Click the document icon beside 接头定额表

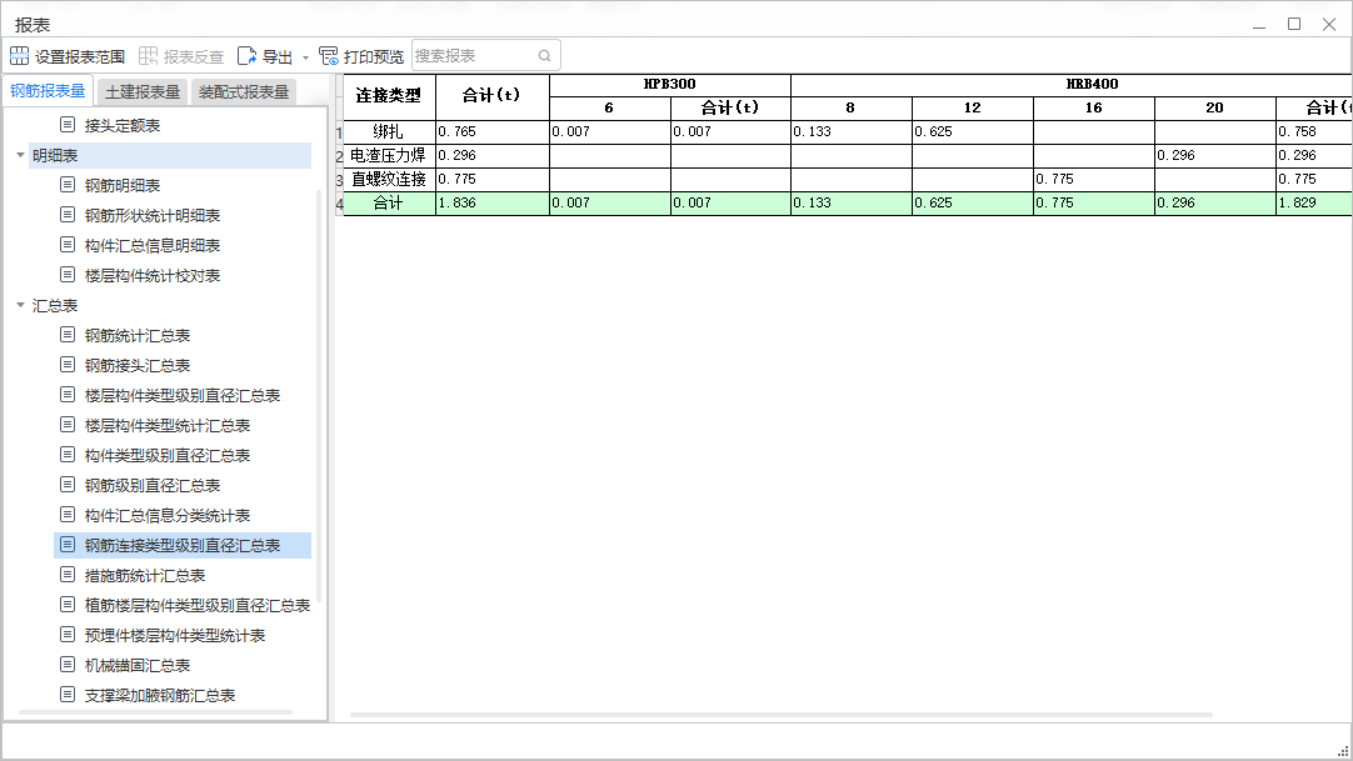67,125
